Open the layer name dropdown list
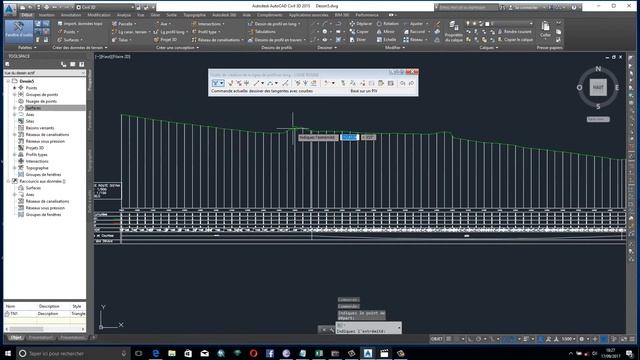The image size is (640, 360). pyautogui.click(x=511, y=24)
